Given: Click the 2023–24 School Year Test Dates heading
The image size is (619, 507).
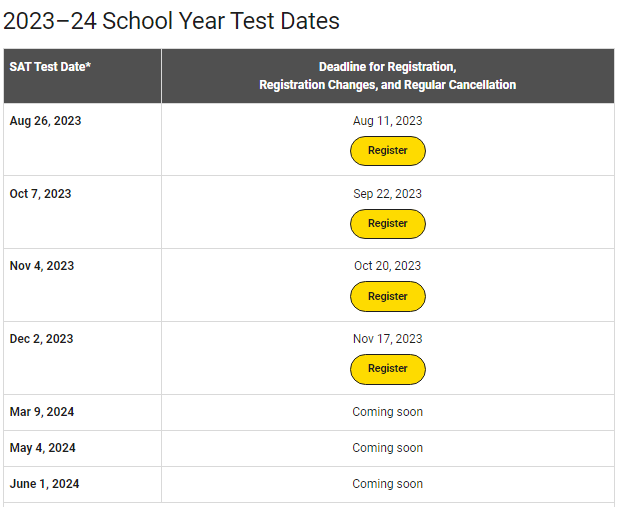Looking at the screenshot, I should [171, 21].
